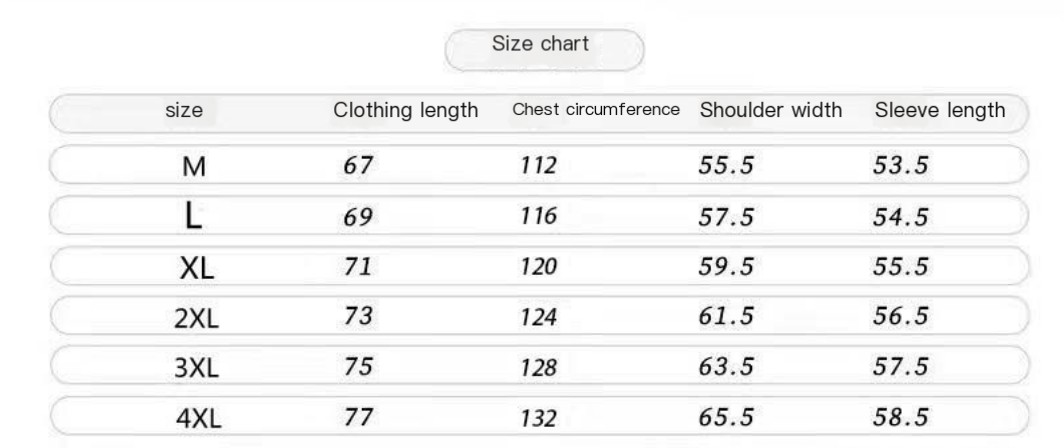Viewport: 1064px width, 448px height.
Task: Select the 3XL size label
Action: [196, 368]
